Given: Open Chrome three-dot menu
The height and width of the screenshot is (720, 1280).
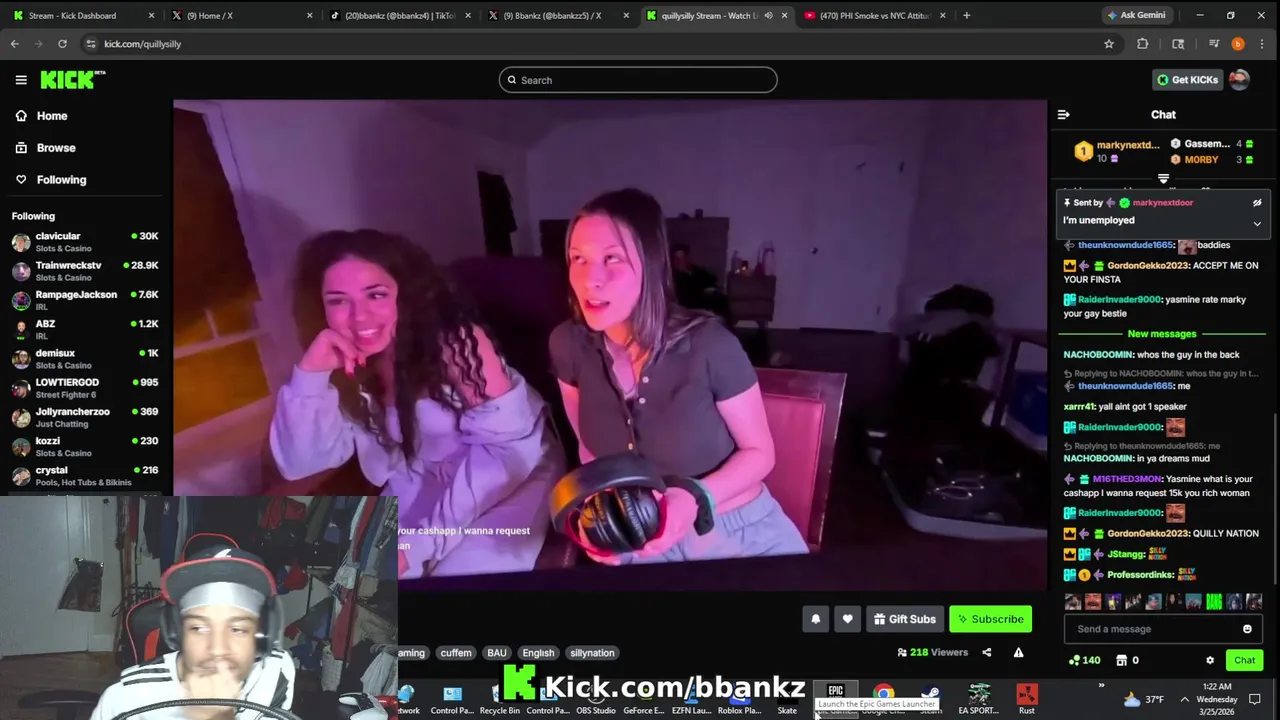Looking at the screenshot, I should tap(1263, 44).
